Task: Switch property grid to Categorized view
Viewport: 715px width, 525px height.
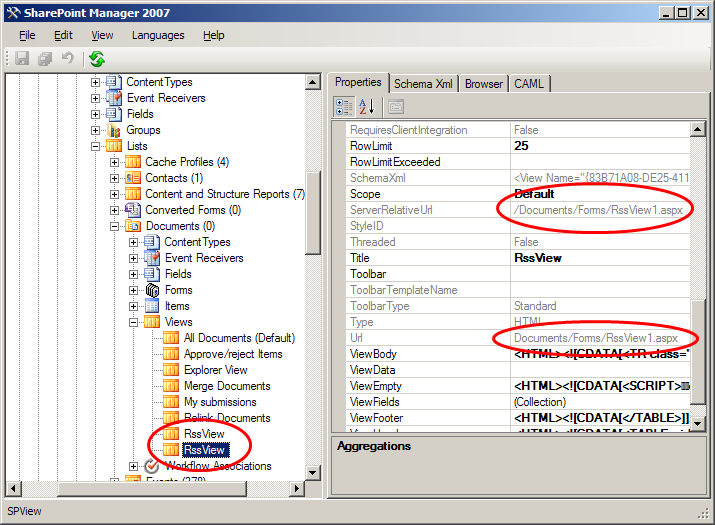Action: (x=344, y=107)
